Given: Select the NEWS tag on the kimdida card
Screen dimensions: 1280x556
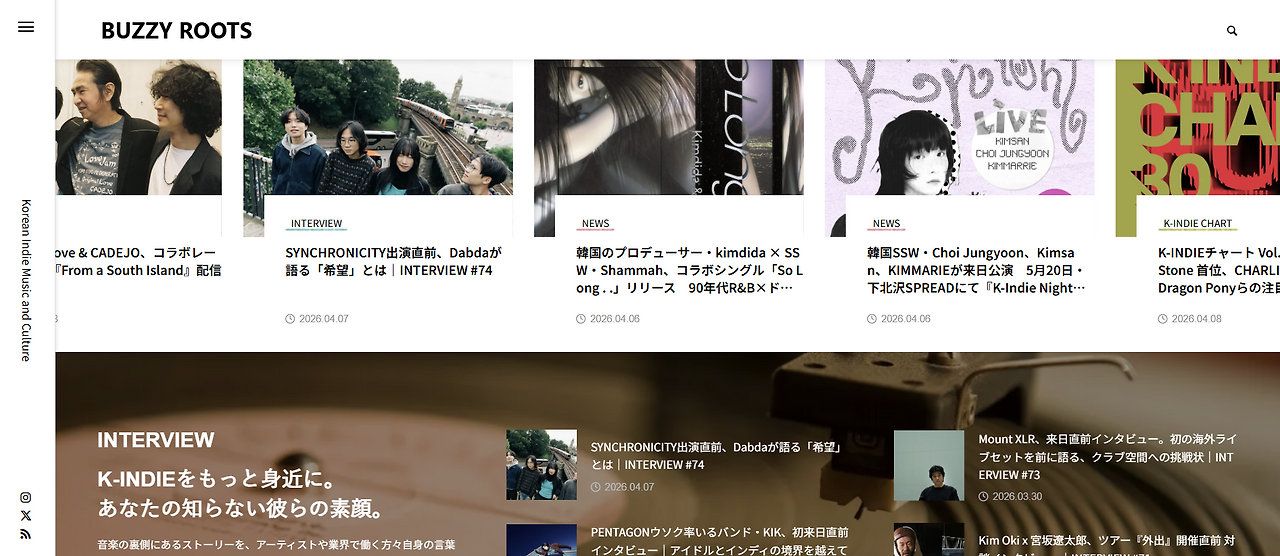Looking at the screenshot, I should point(595,224).
